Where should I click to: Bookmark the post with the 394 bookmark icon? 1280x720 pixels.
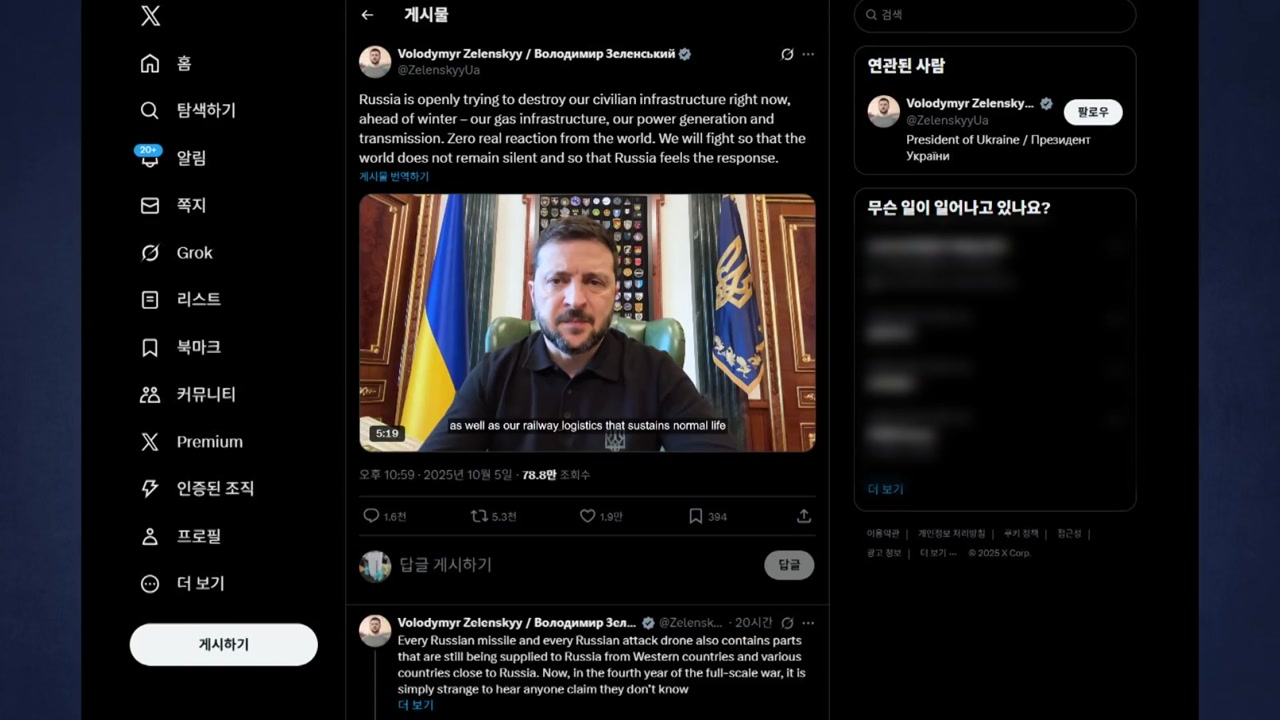pos(707,516)
